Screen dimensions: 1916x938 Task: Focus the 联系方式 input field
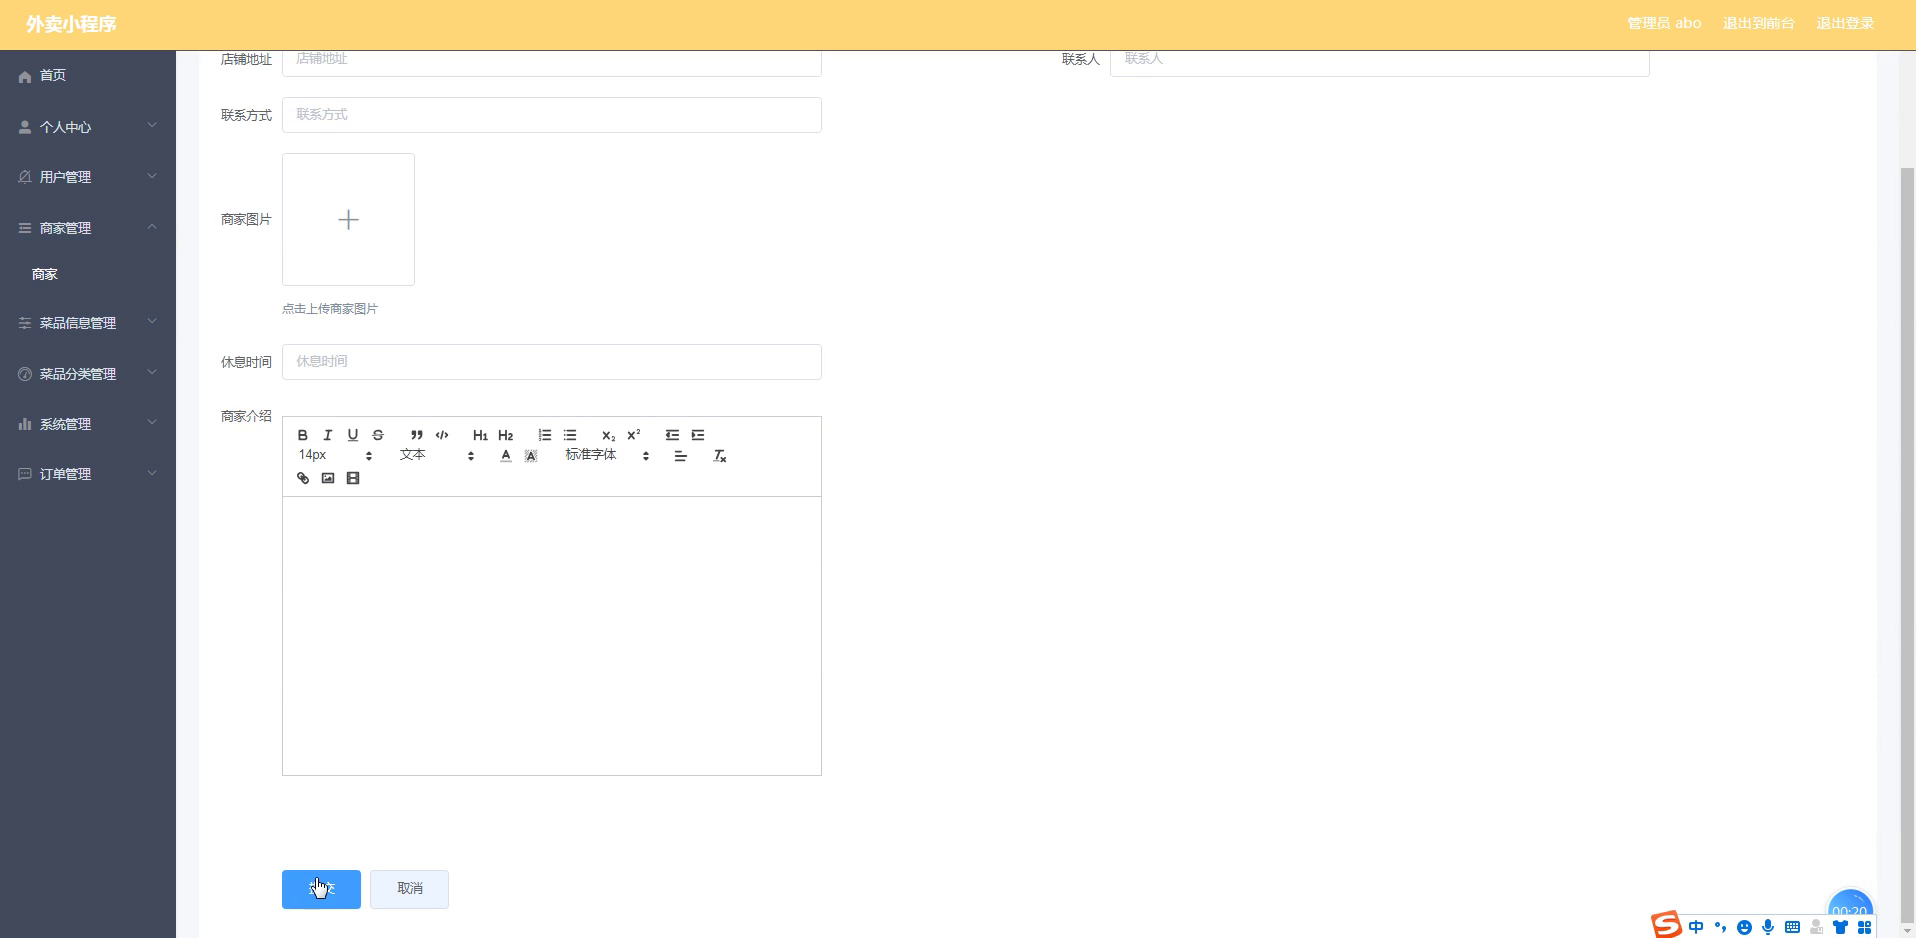point(552,115)
